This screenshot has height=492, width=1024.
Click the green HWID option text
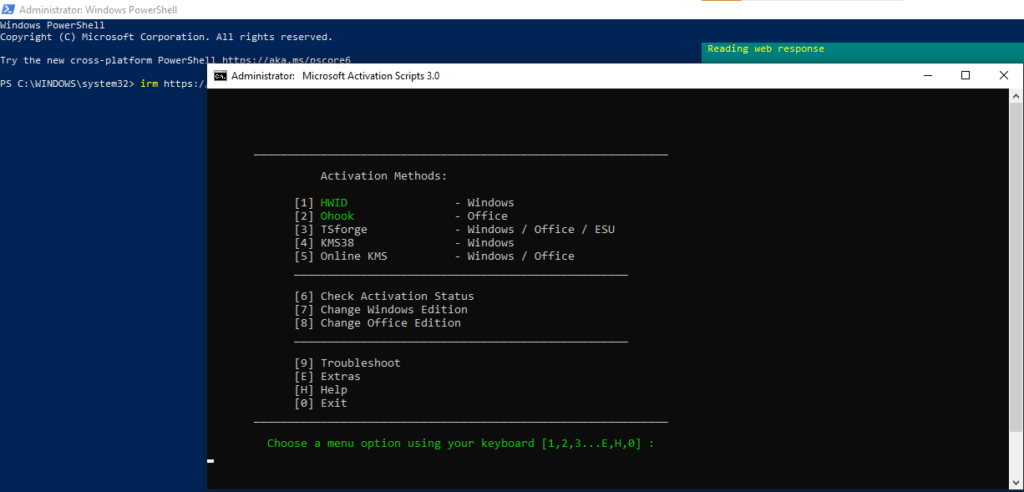coord(334,203)
